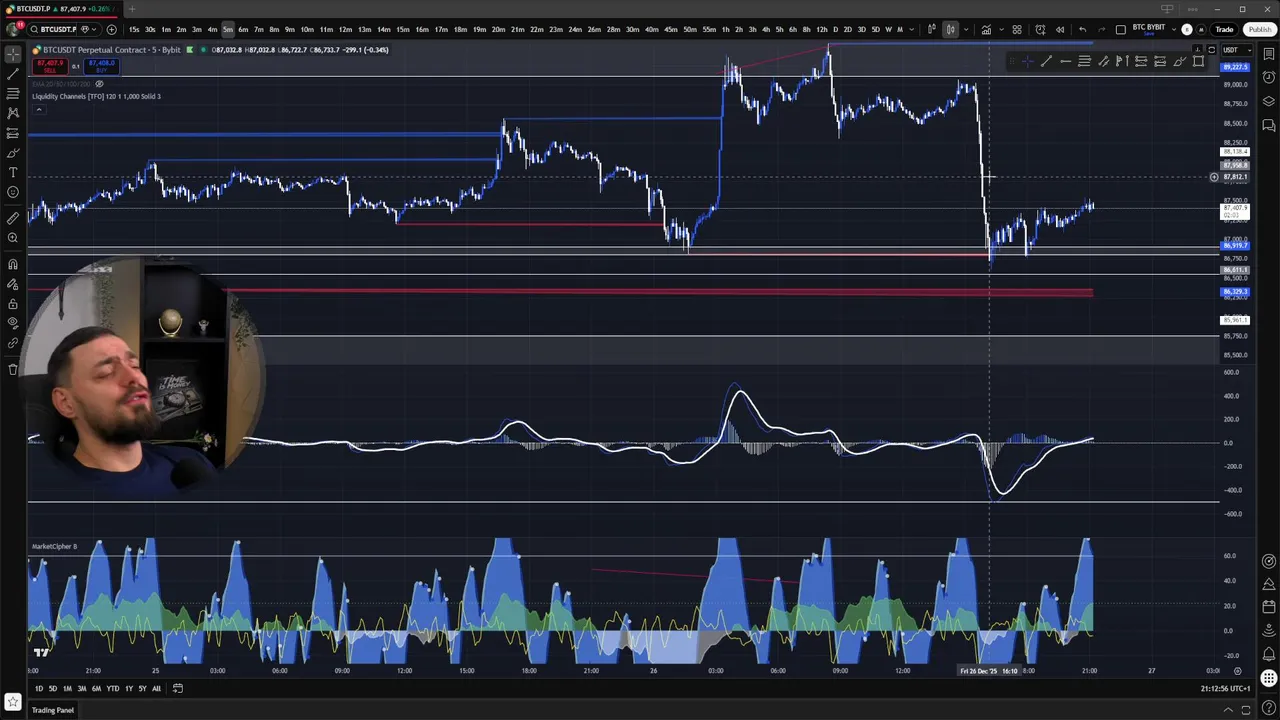Select the All date range

(156, 688)
